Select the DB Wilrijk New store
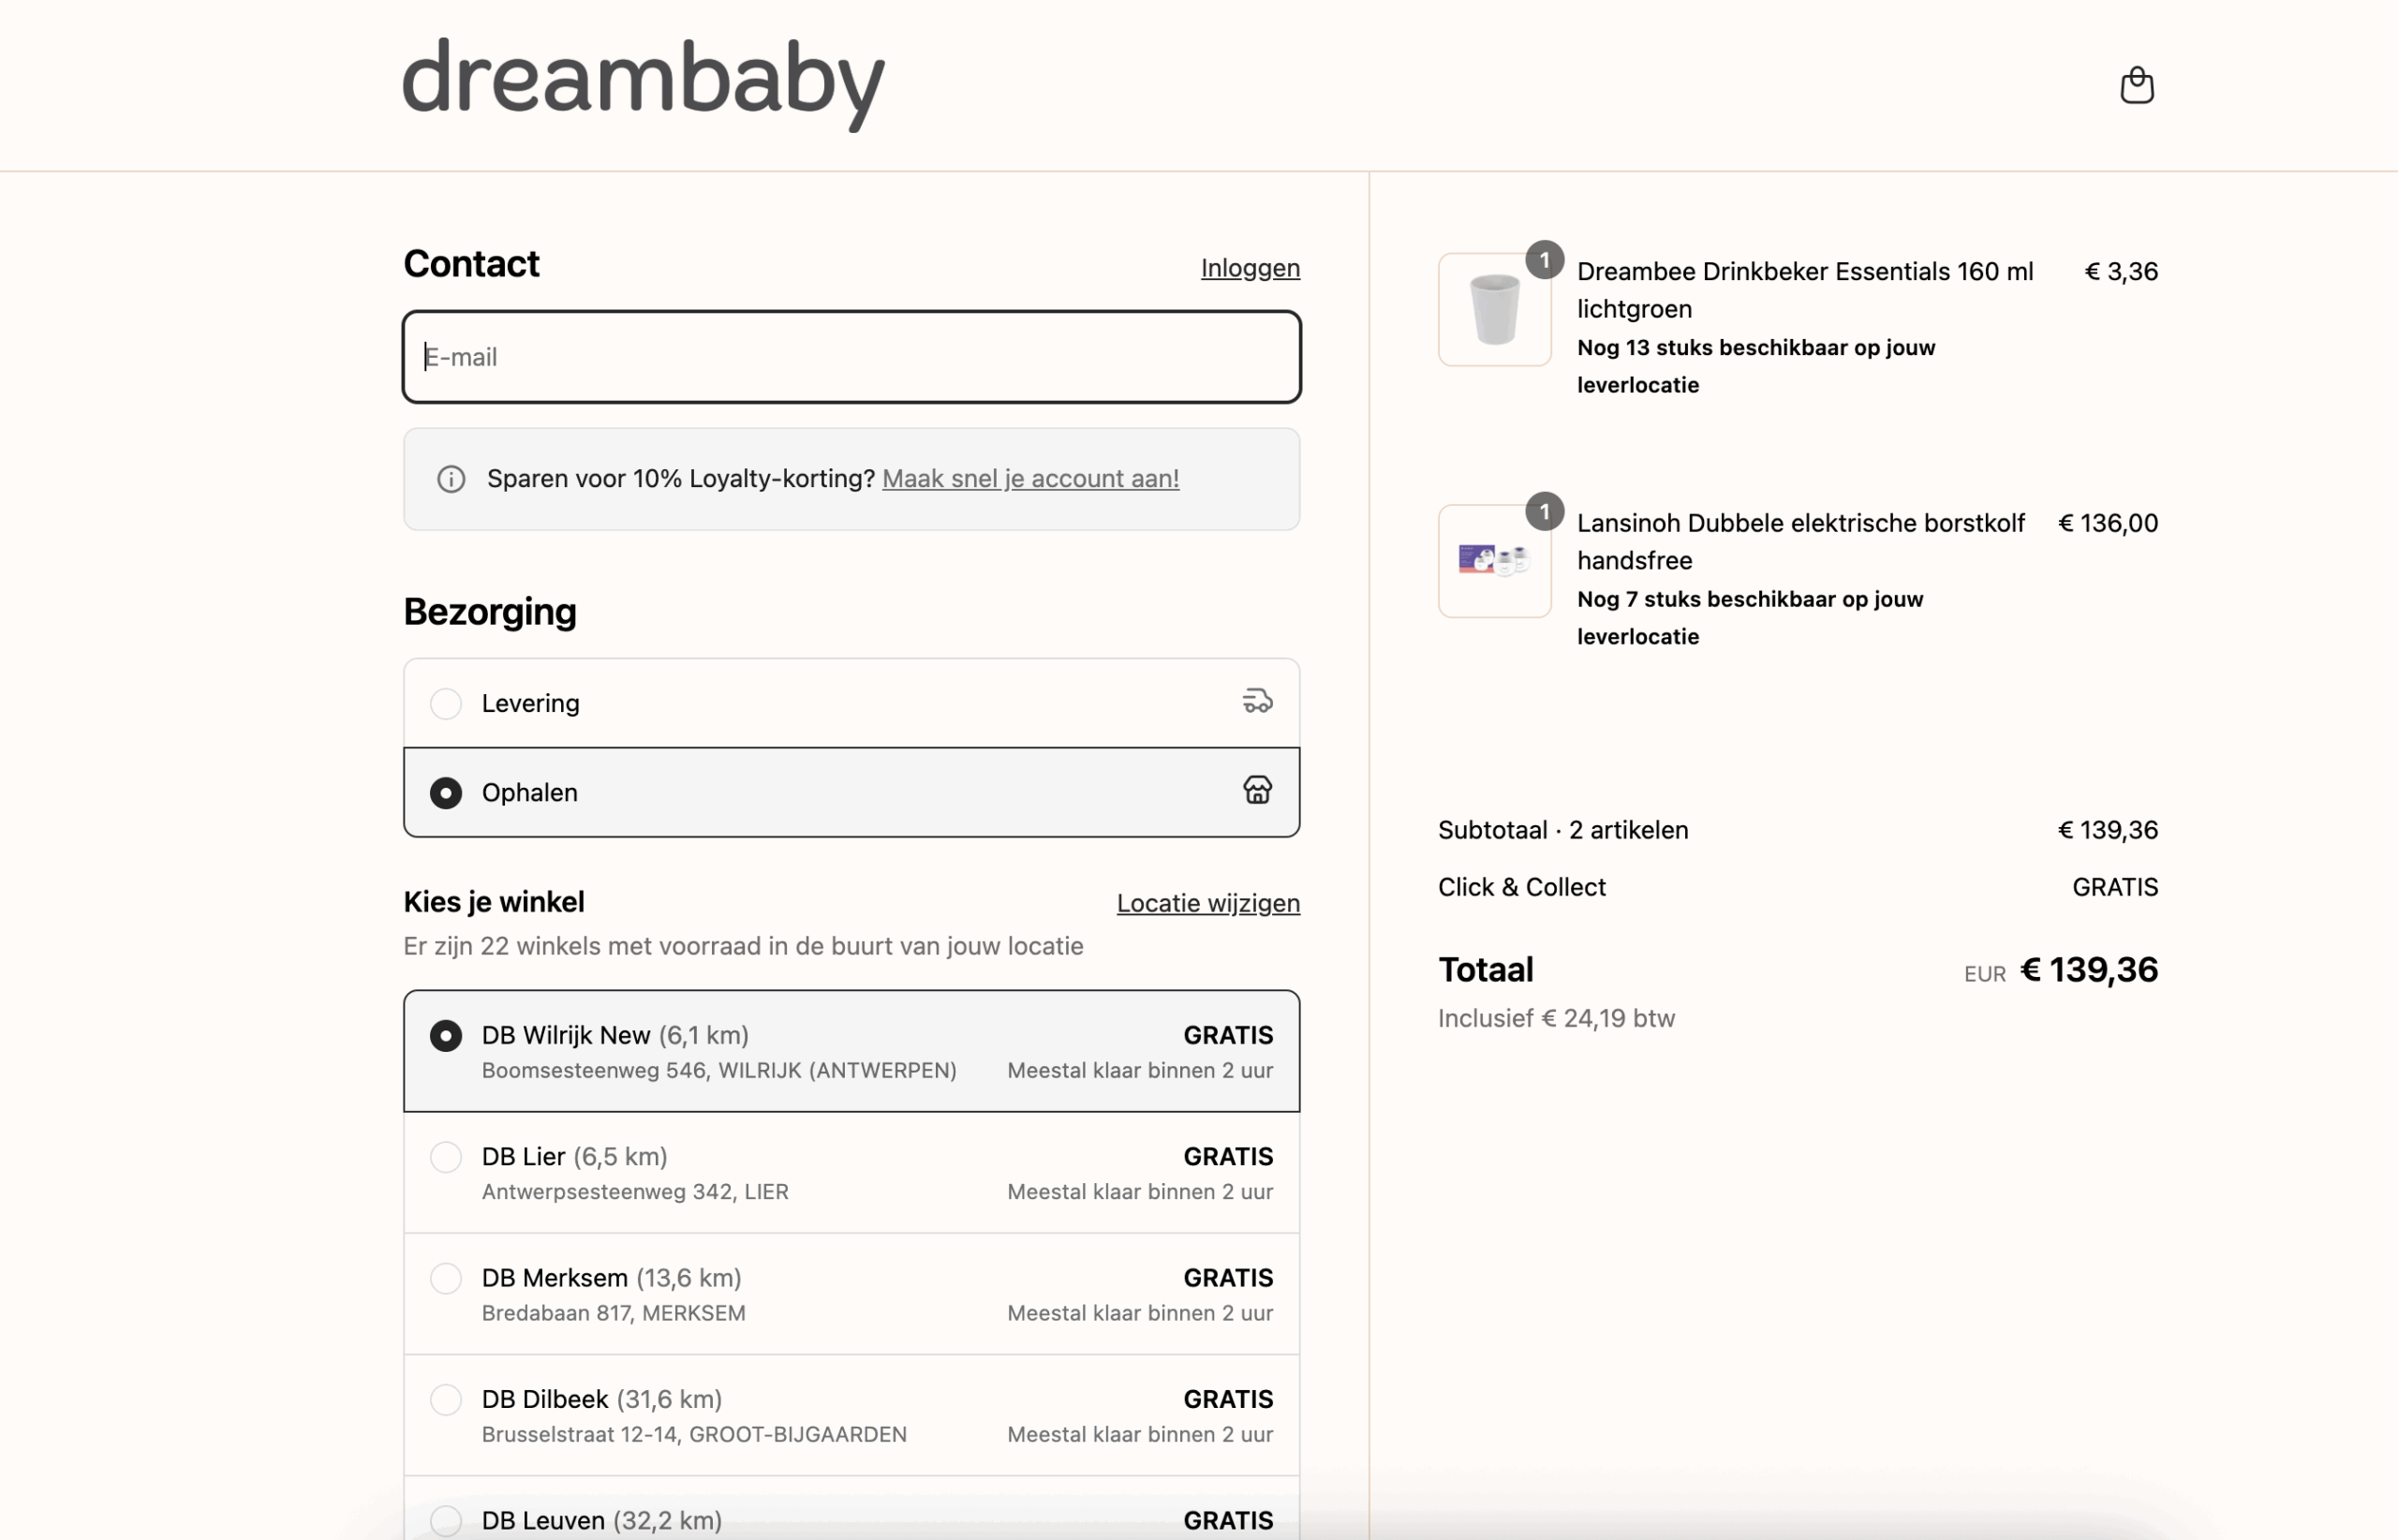2398x1540 pixels. pyautogui.click(x=446, y=1035)
